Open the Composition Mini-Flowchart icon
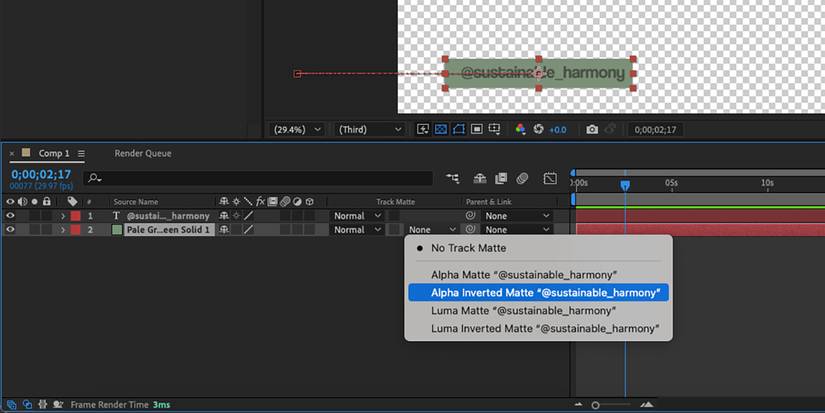825x413 pixels. pos(452,178)
